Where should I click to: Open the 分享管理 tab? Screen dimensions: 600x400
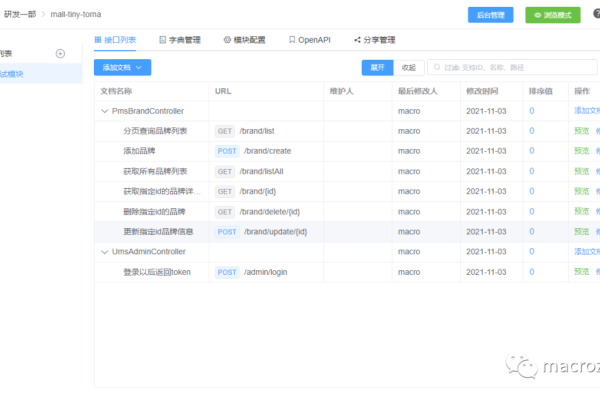[375, 40]
